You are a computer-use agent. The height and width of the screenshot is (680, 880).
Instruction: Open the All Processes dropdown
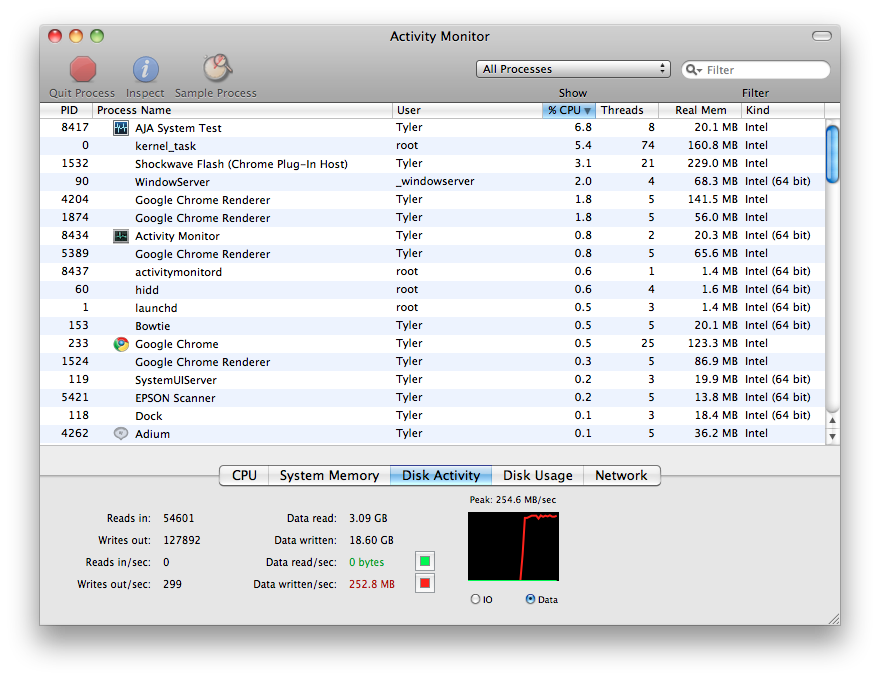coord(573,69)
